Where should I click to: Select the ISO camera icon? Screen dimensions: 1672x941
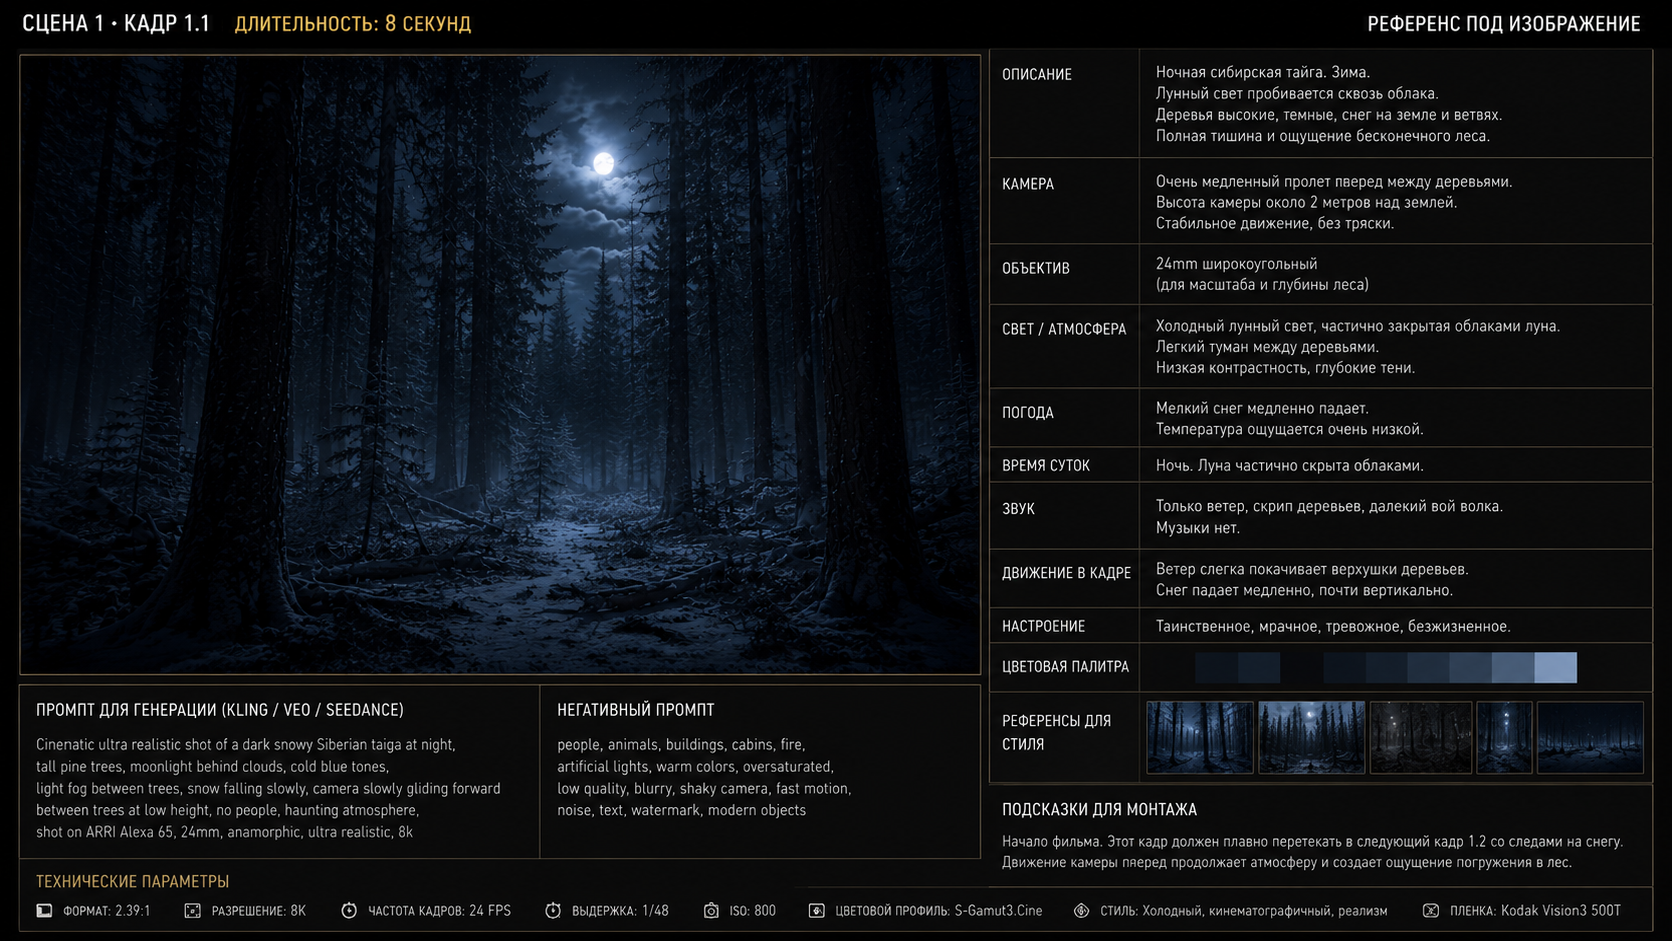711,911
